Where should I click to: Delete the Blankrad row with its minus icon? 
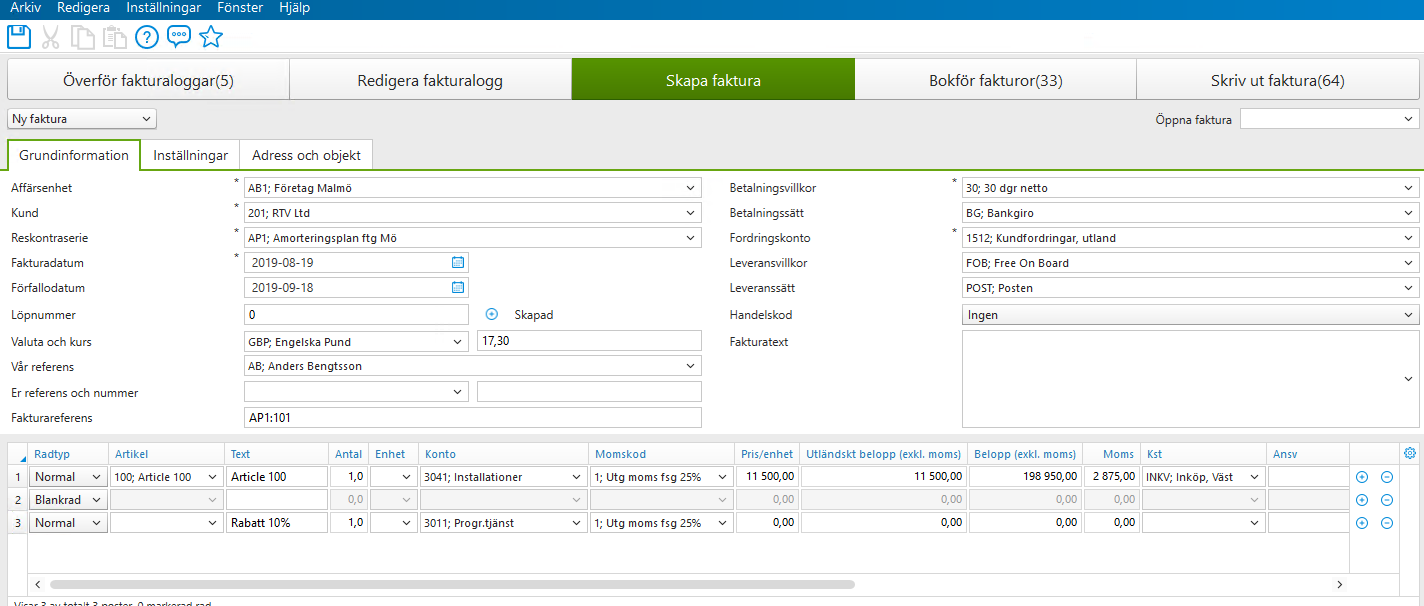[1387, 499]
